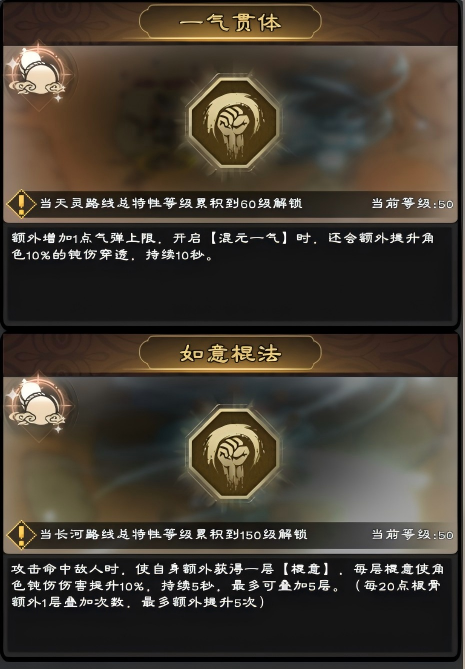Click the 每20点根骨 note in second description
Viewport: 465px width, 669px height.
(402, 586)
